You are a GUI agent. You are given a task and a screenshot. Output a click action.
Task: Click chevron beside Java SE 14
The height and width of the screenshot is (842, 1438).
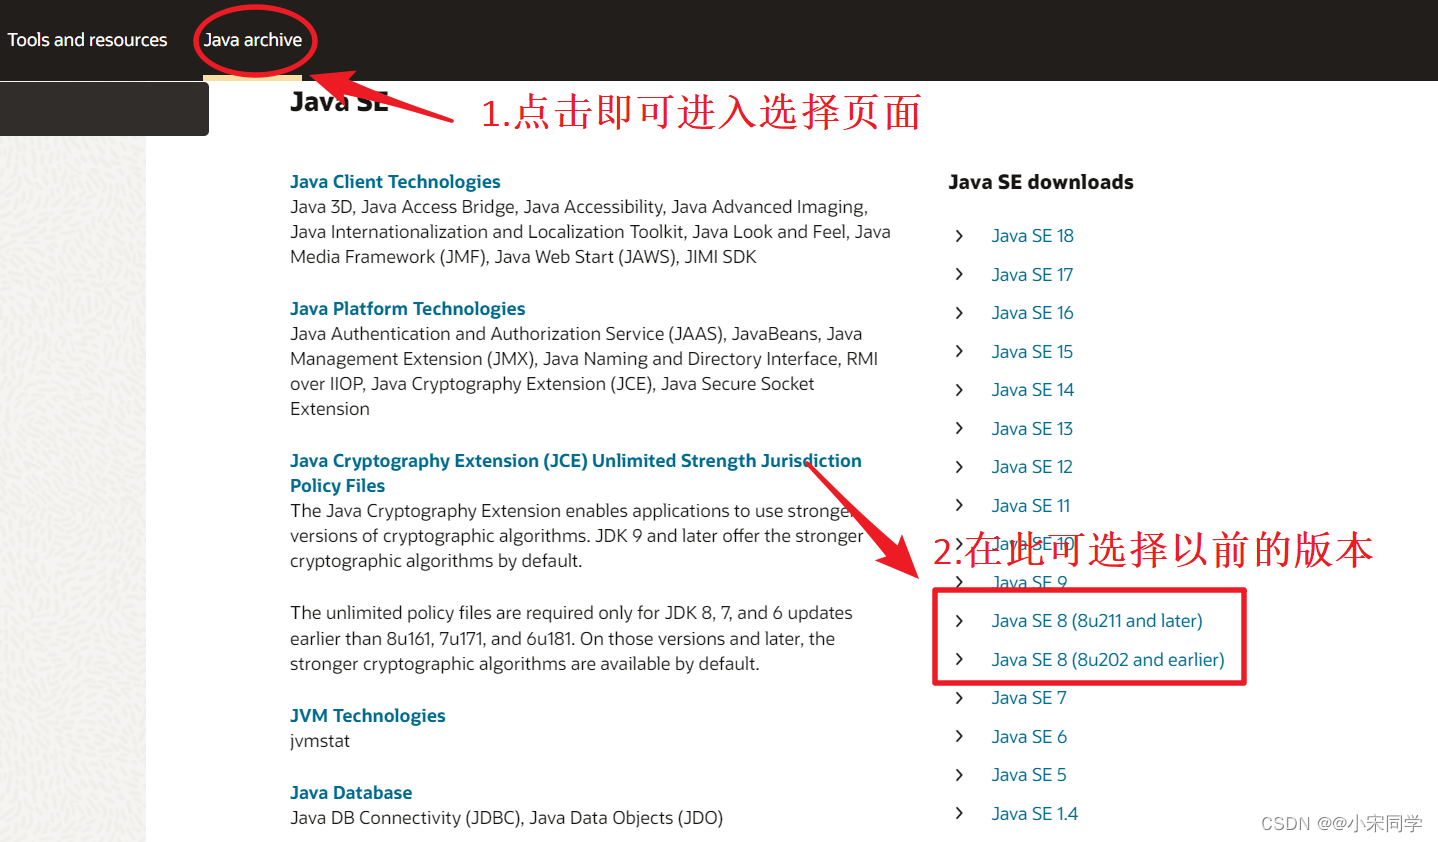click(x=959, y=390)
